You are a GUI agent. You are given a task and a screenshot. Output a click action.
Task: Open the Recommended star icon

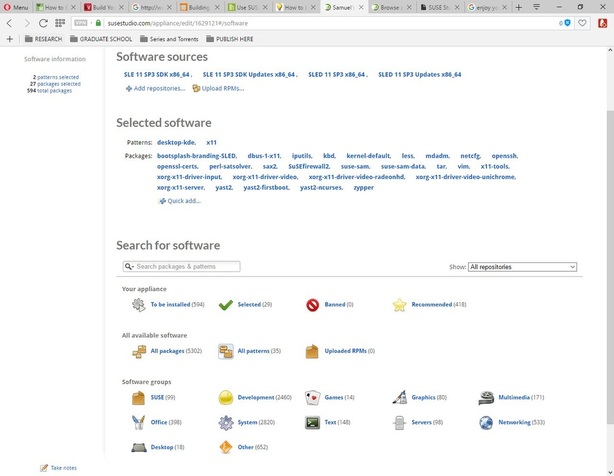click(399, 305)
